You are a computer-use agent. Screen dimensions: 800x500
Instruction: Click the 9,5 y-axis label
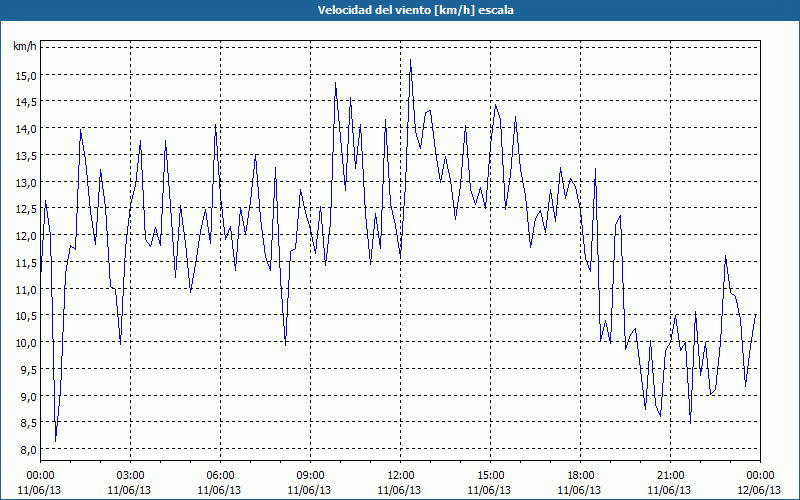click(x=29, y=369)
